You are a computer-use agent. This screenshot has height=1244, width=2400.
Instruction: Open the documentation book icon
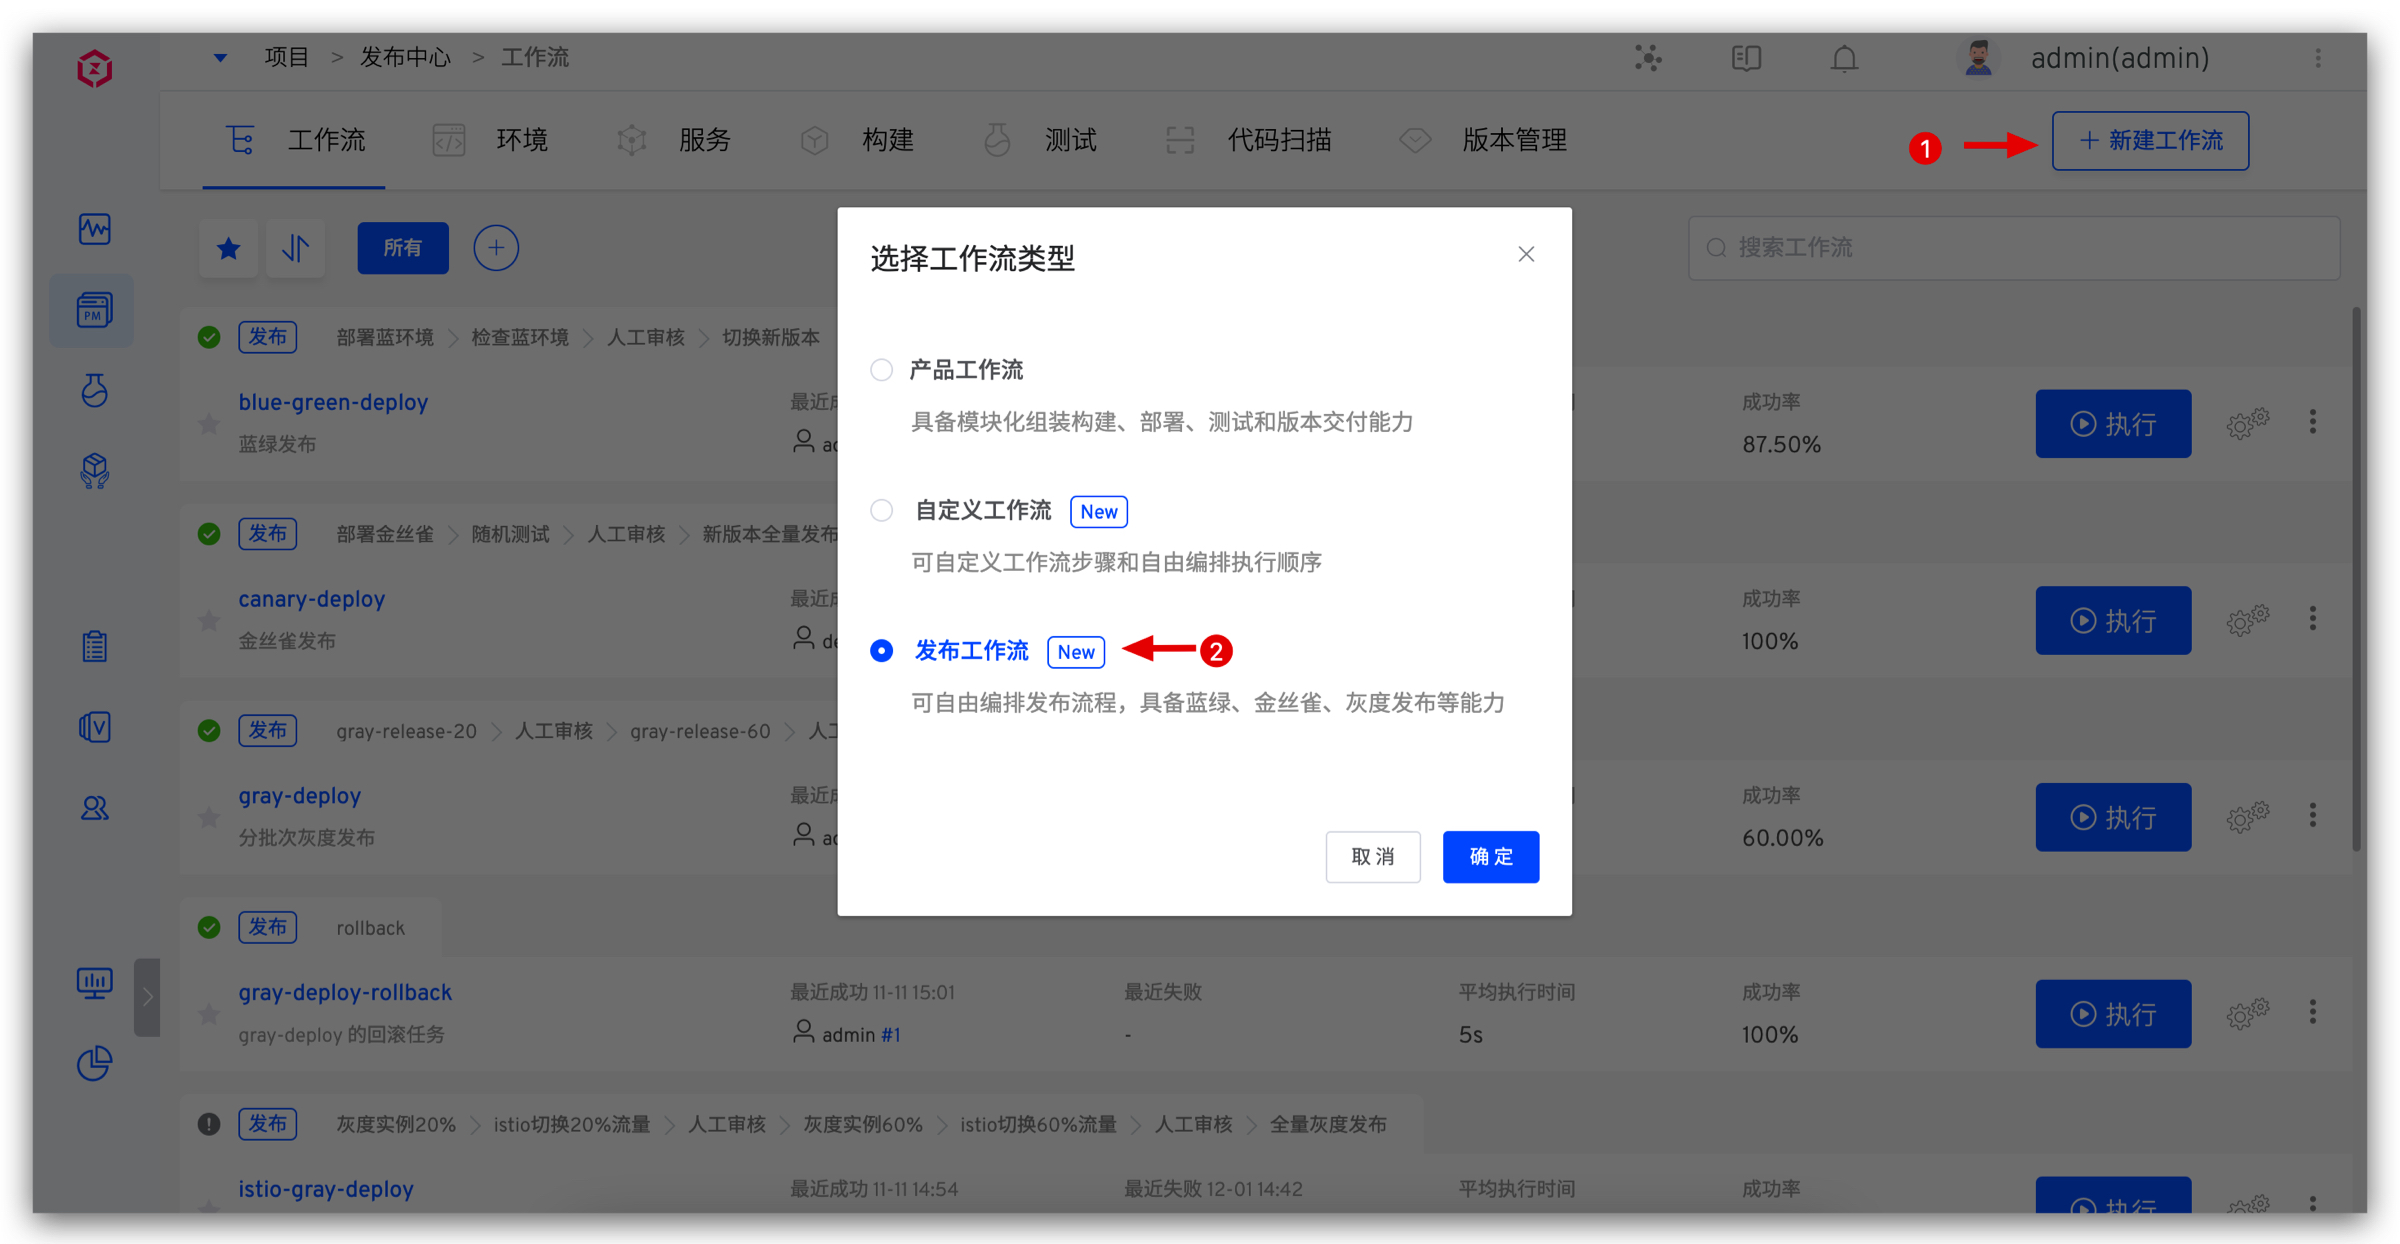1746,58
